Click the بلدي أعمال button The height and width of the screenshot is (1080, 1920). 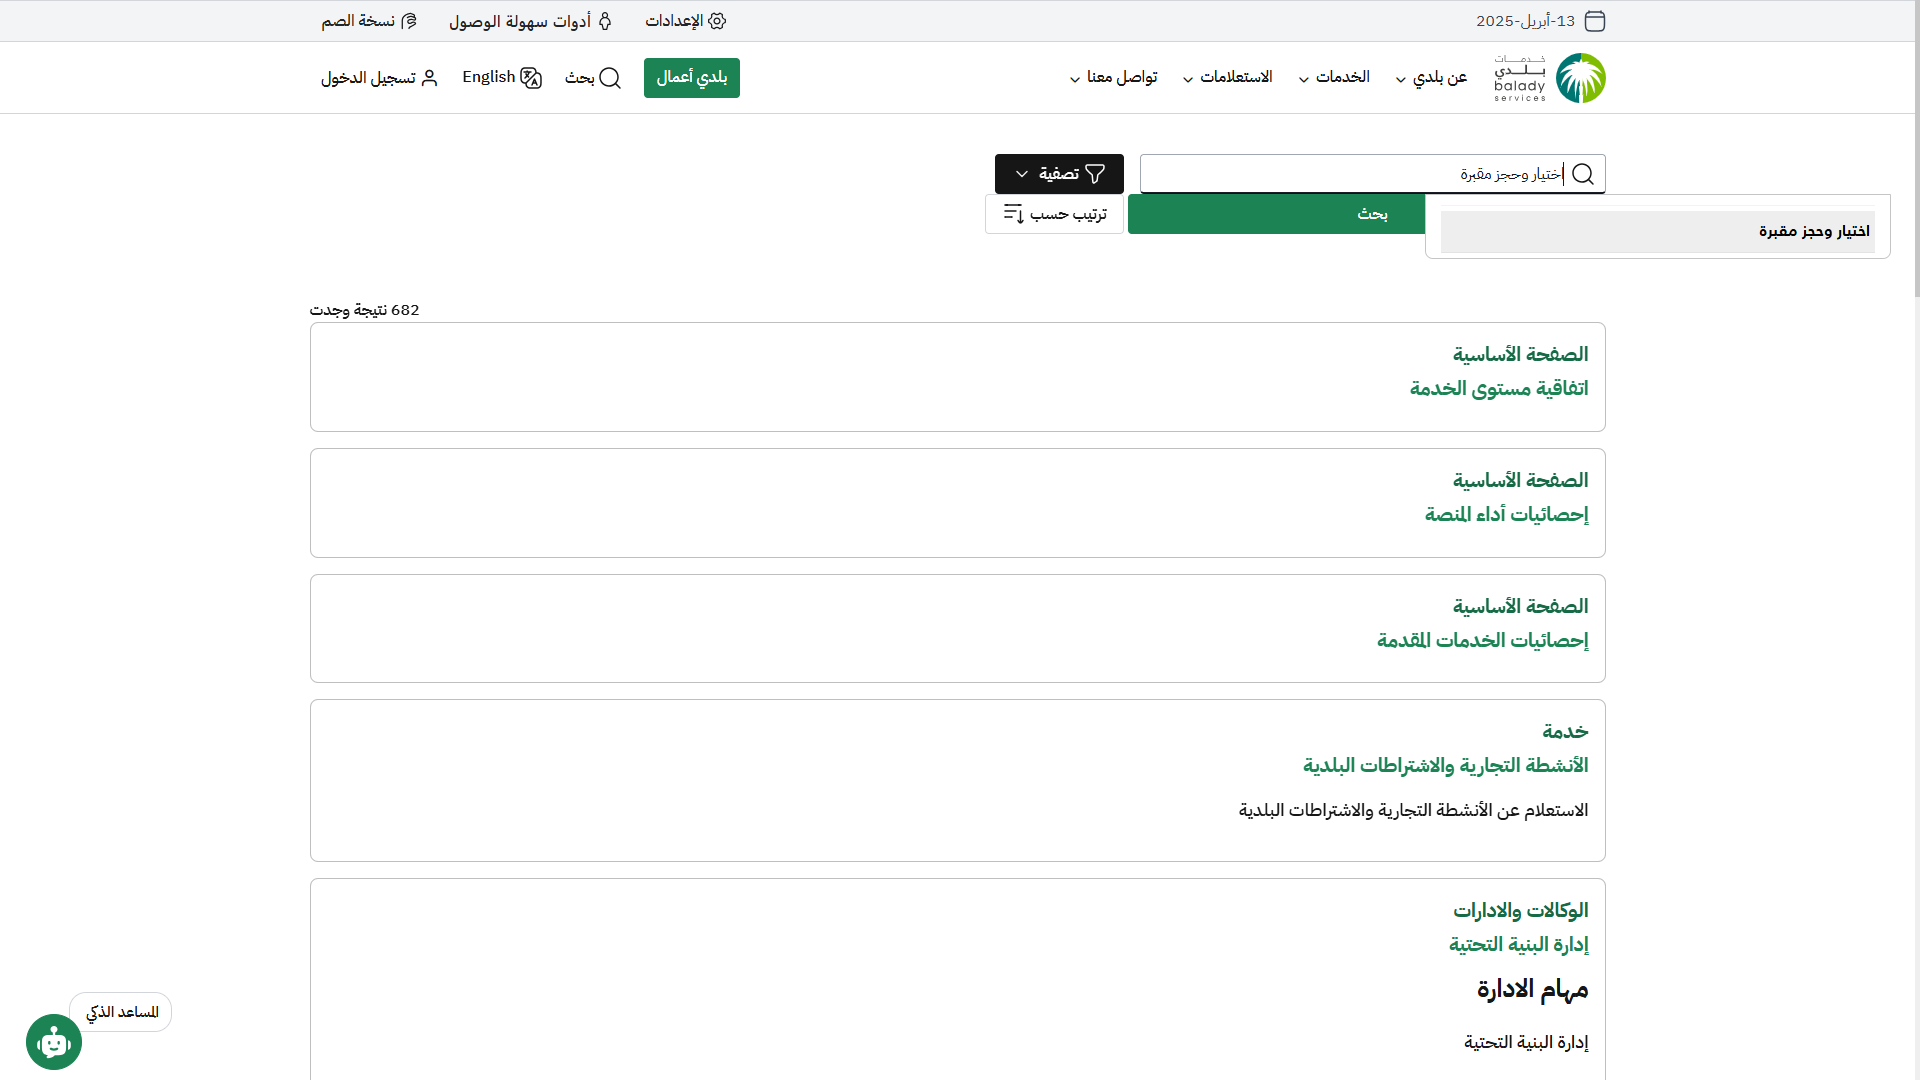tap(691, 77)
